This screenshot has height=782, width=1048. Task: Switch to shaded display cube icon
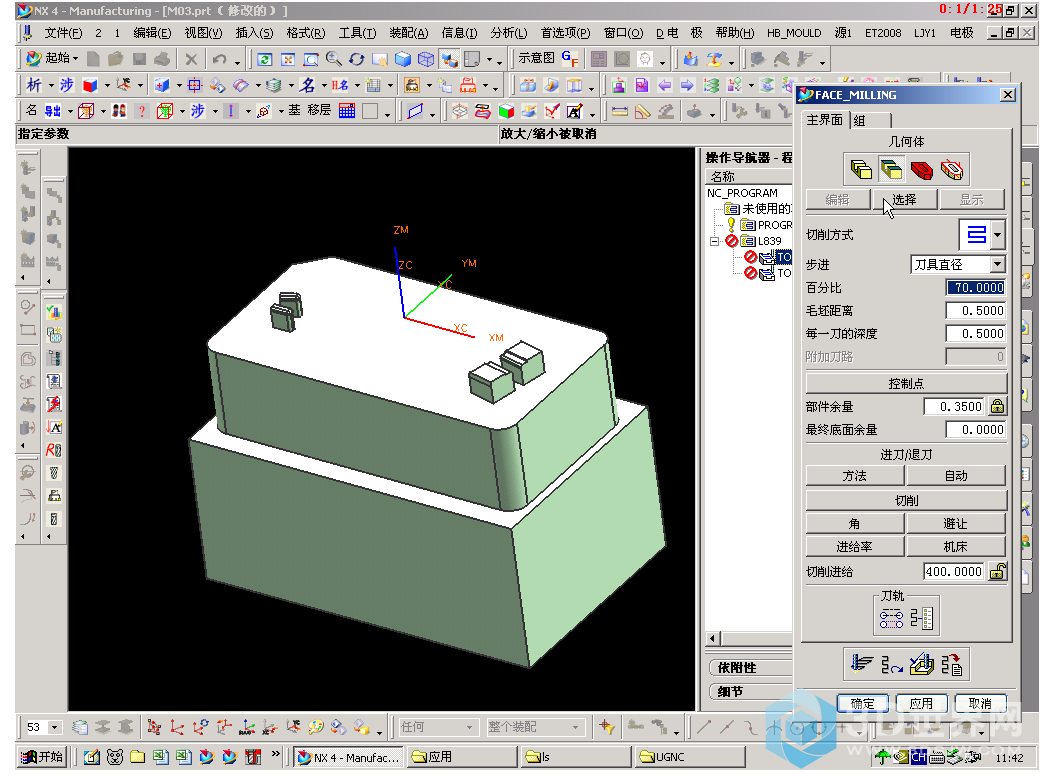(403, 59)
